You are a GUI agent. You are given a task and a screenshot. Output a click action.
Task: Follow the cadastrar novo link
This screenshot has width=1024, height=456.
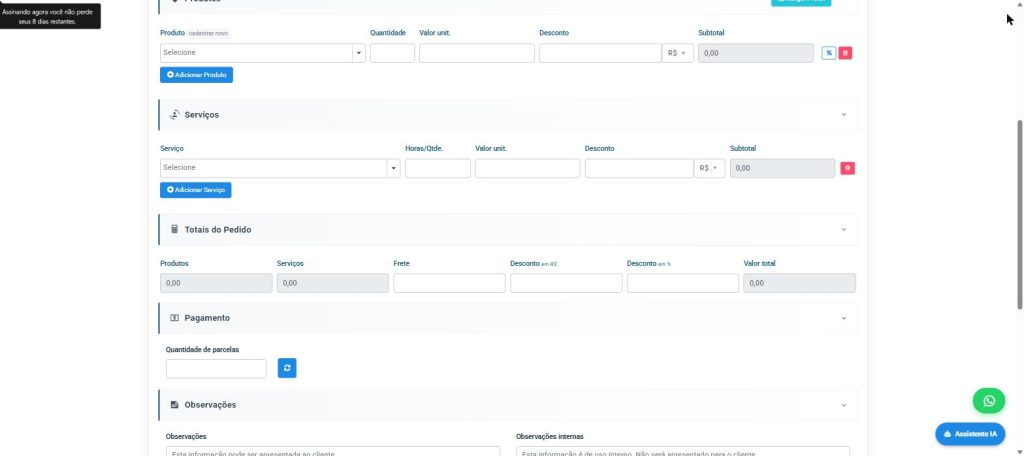(208, 33)
